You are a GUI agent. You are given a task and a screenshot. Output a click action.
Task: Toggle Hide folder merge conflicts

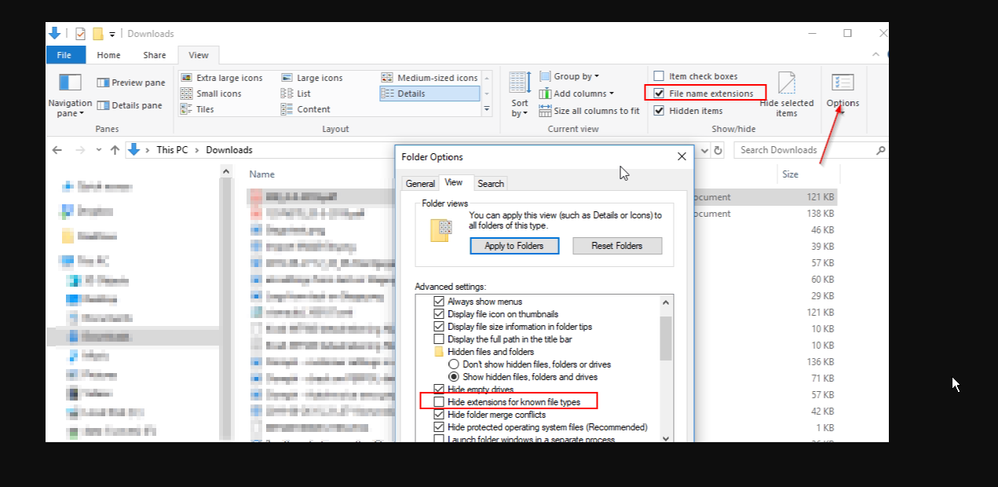coord(439,414)
